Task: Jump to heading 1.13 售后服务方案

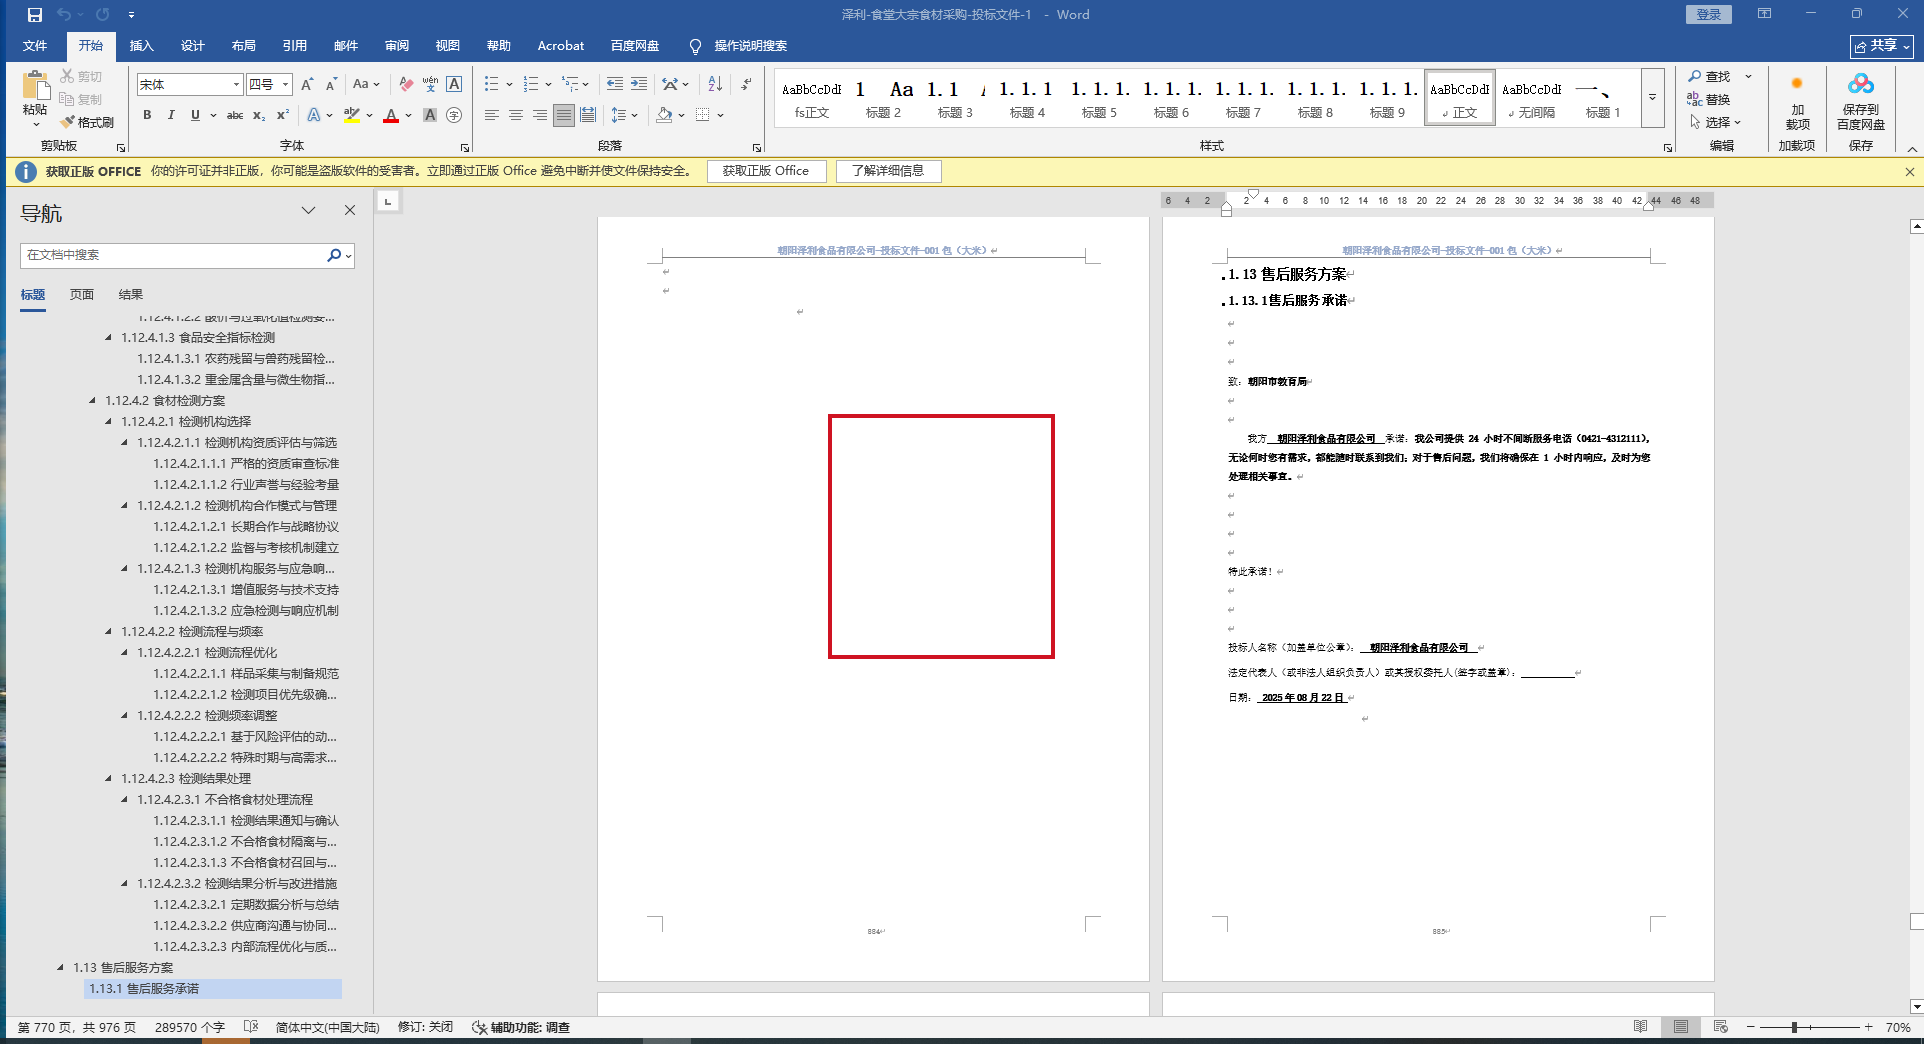Action: (123, 968)
